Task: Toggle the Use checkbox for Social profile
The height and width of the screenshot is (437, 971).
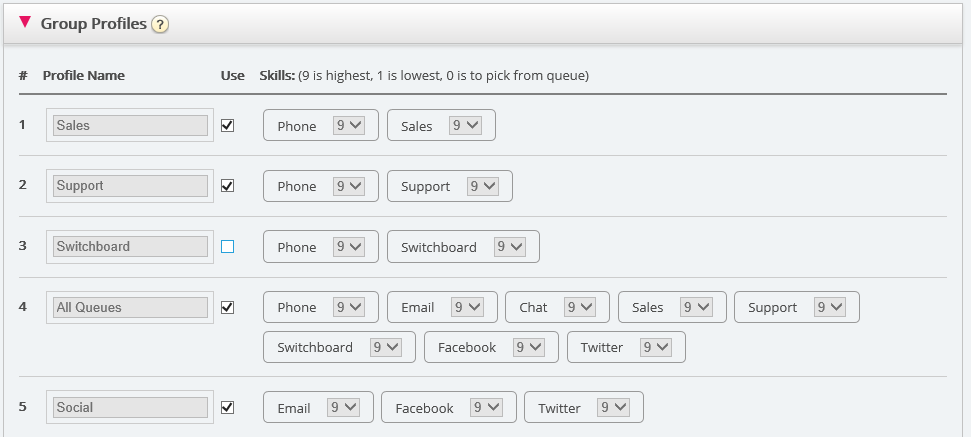Action: (227, 407)
